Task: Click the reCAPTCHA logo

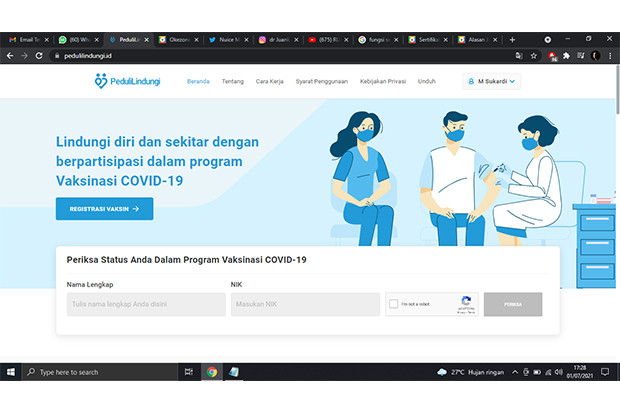Action: (x=466, y=300)
